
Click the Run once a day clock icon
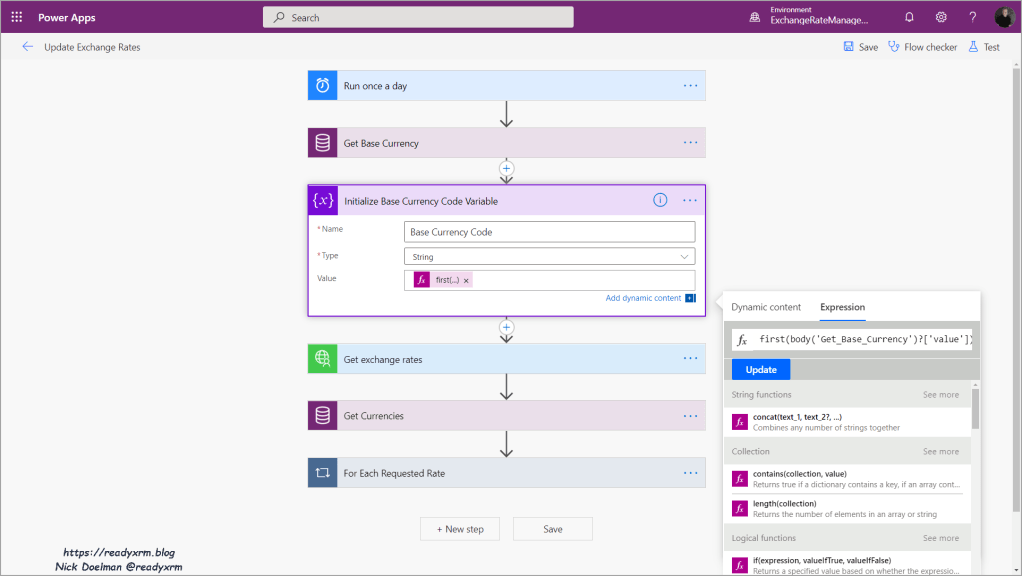(x=322, y=86)
